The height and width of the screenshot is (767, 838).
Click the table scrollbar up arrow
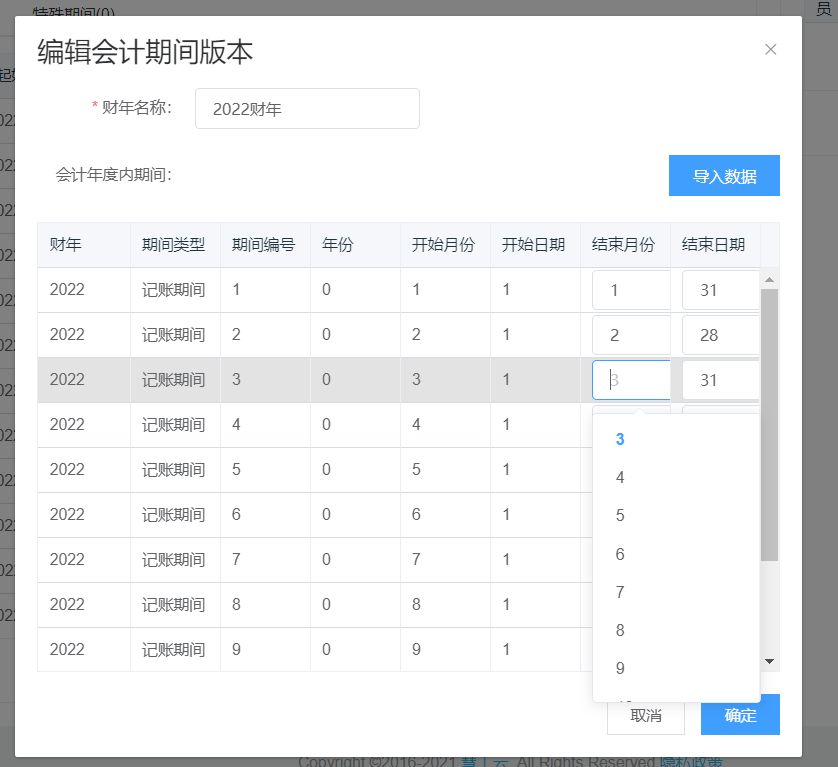click(x=769, y=280)
